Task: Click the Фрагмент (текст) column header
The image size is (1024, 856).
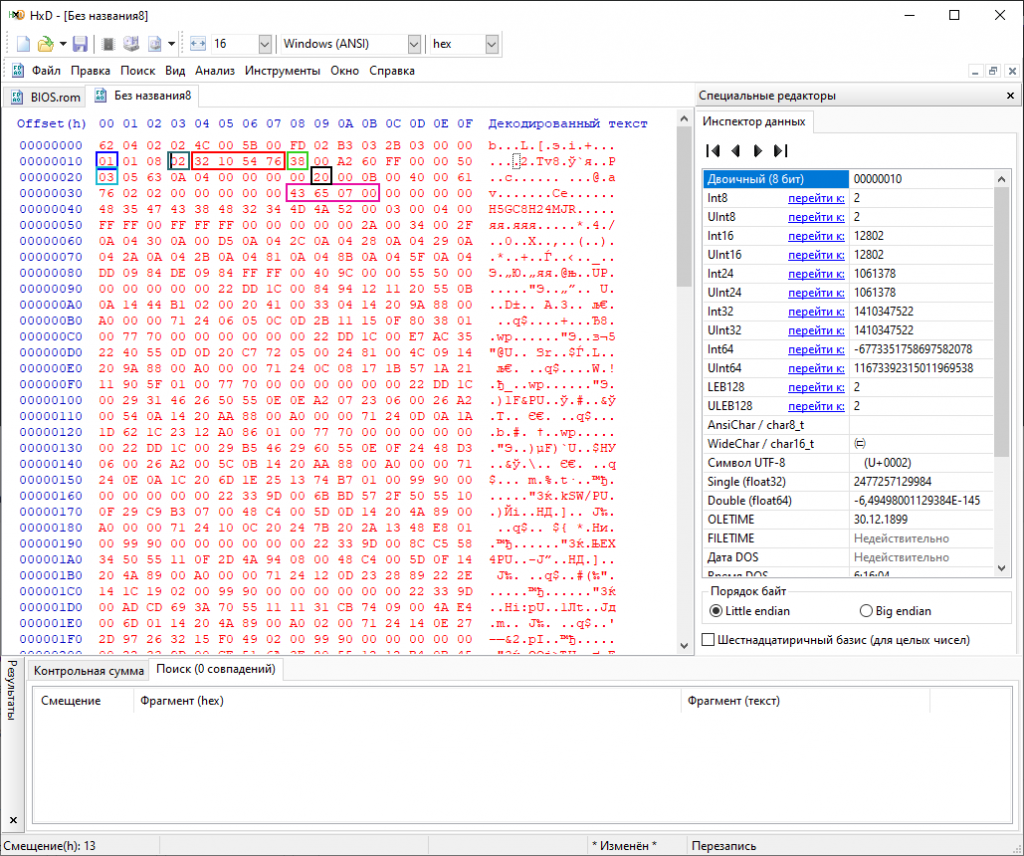Action: pyautogui.click(x=805, y=701)
